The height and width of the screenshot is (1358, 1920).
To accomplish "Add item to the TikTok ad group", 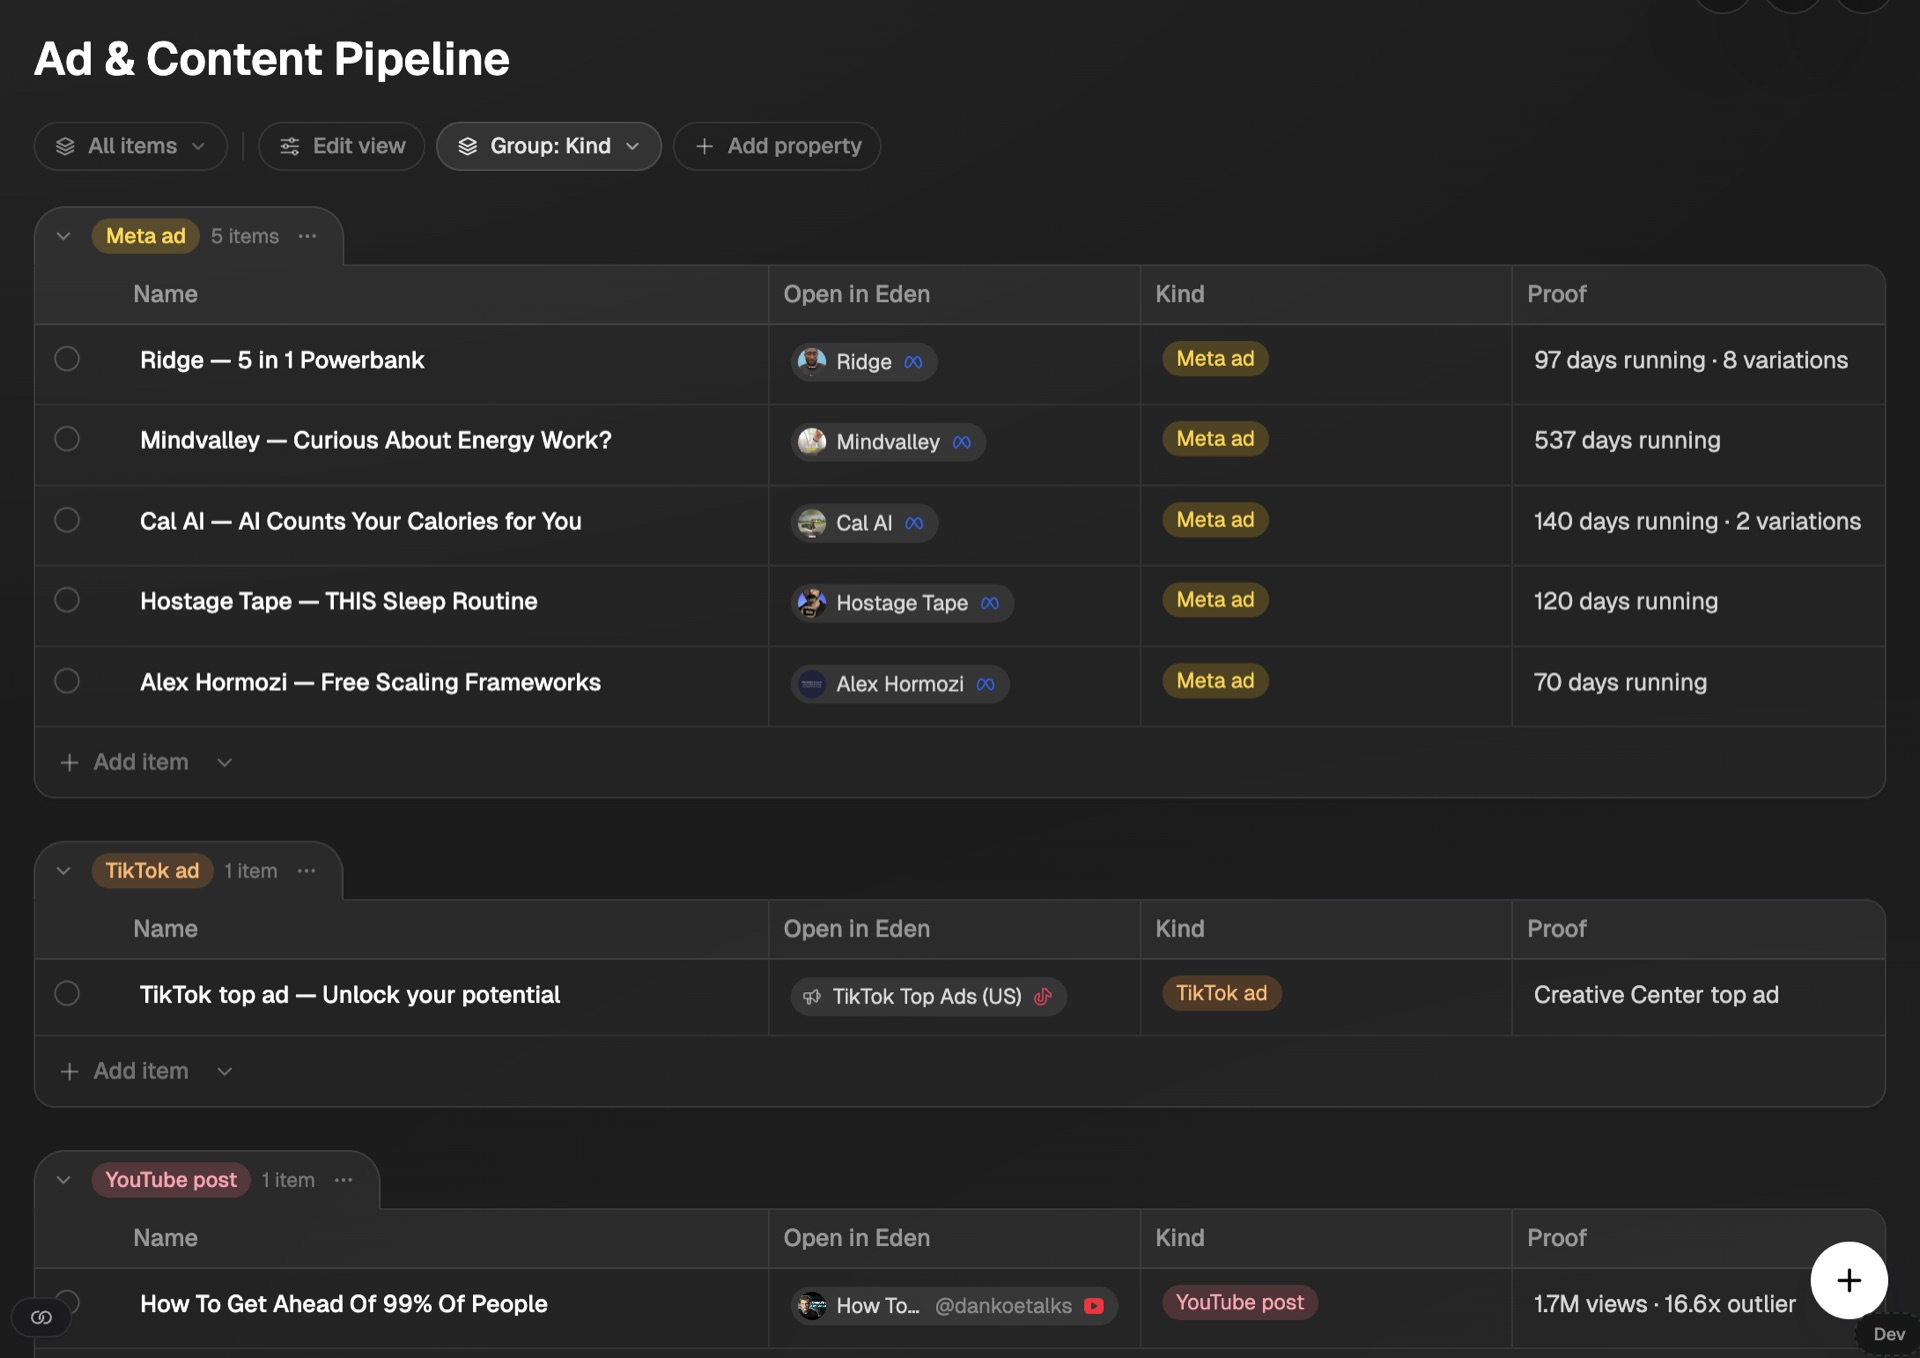I will 141,1071.
